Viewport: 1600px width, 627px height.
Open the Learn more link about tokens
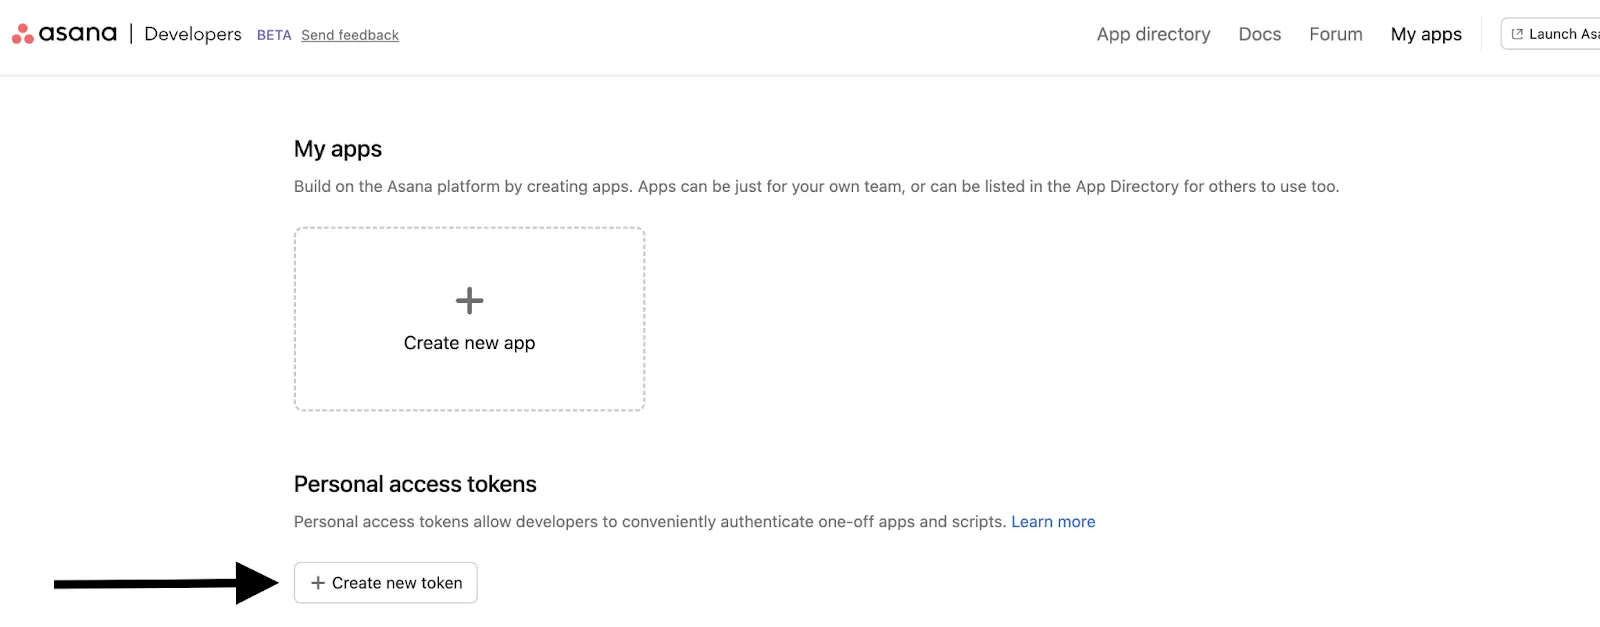click(x=1053, y=522)
